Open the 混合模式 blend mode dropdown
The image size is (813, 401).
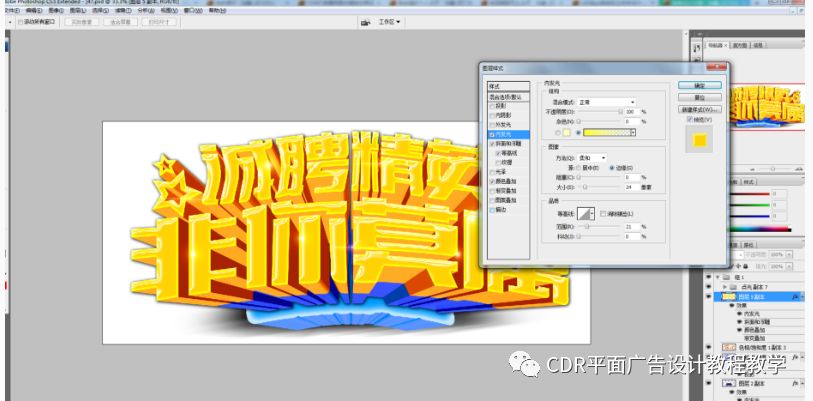pyautogui.click(x=607, y=102)
